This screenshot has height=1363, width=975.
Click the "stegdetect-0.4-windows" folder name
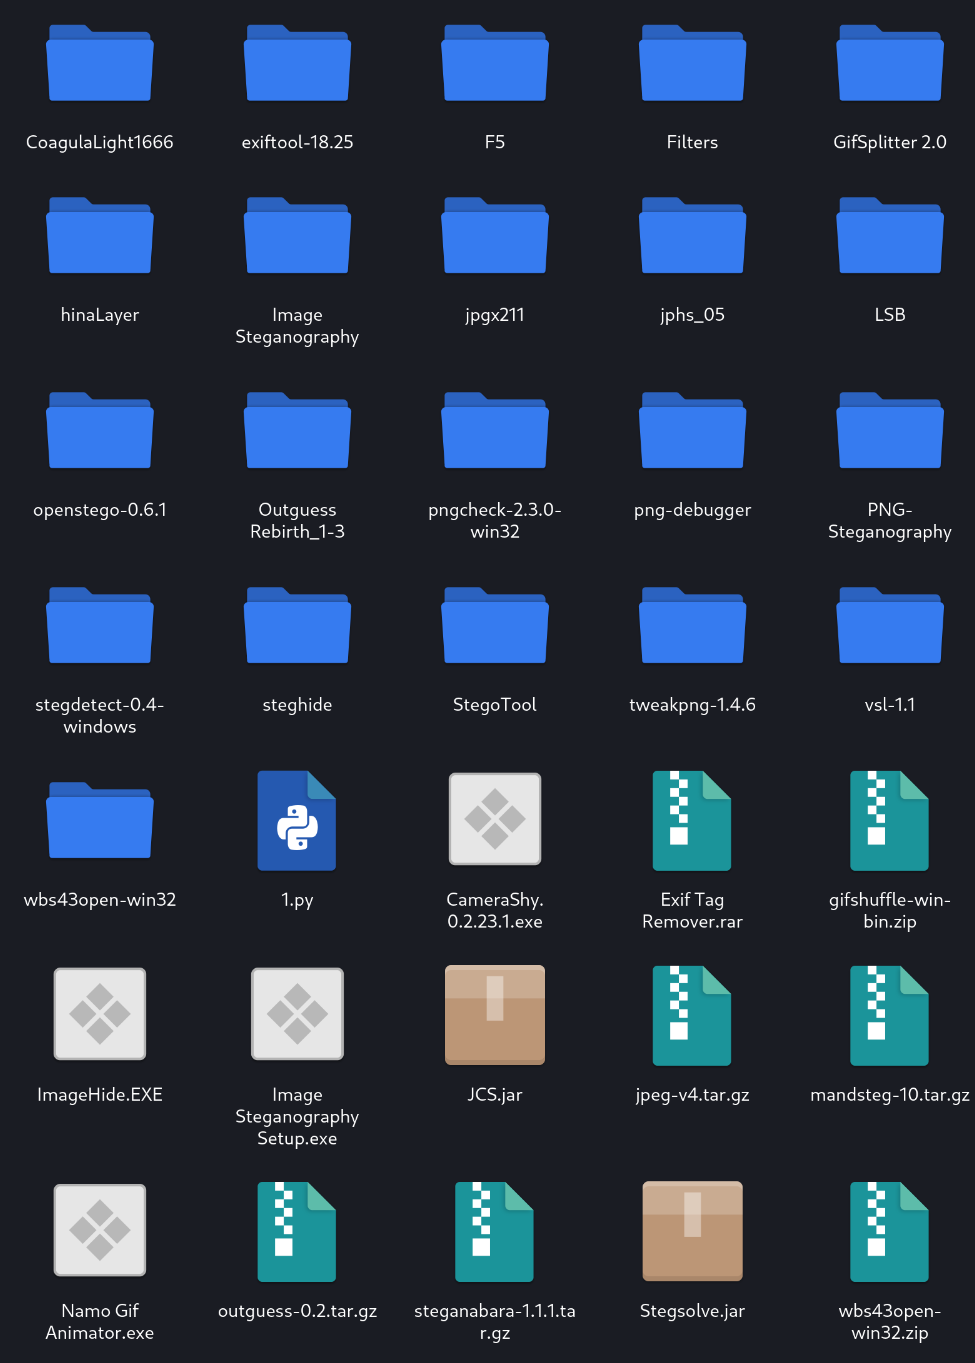pos(100,716)
